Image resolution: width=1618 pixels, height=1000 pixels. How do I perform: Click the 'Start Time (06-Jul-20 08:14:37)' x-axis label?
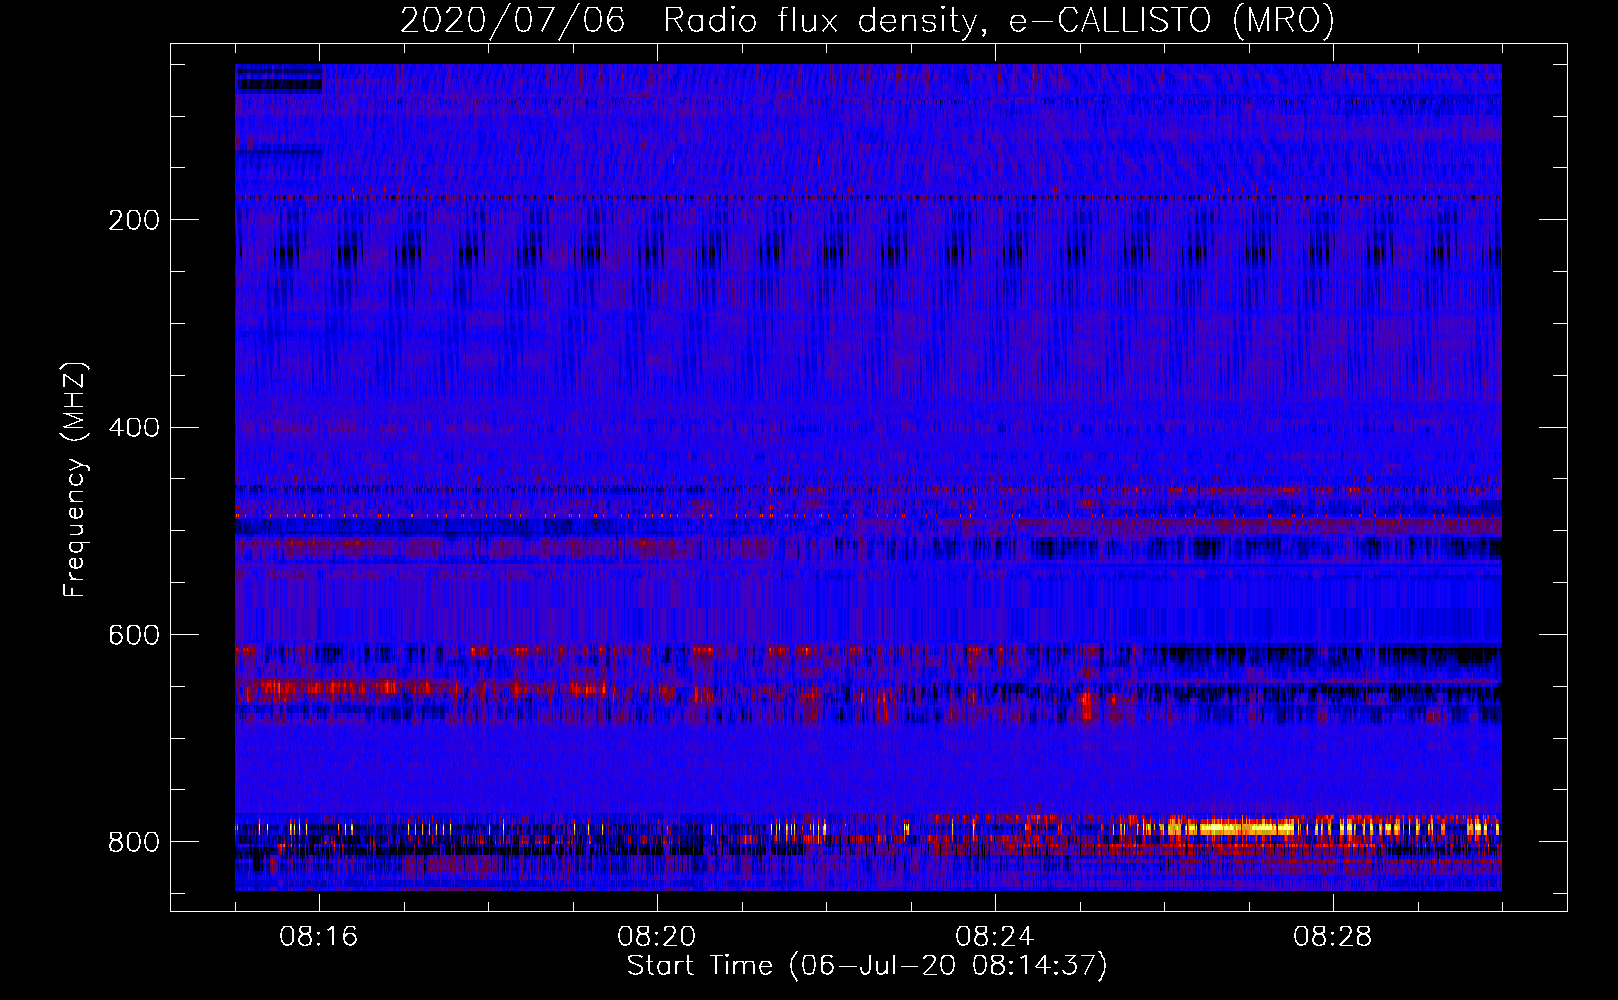[x=867, y=966]
